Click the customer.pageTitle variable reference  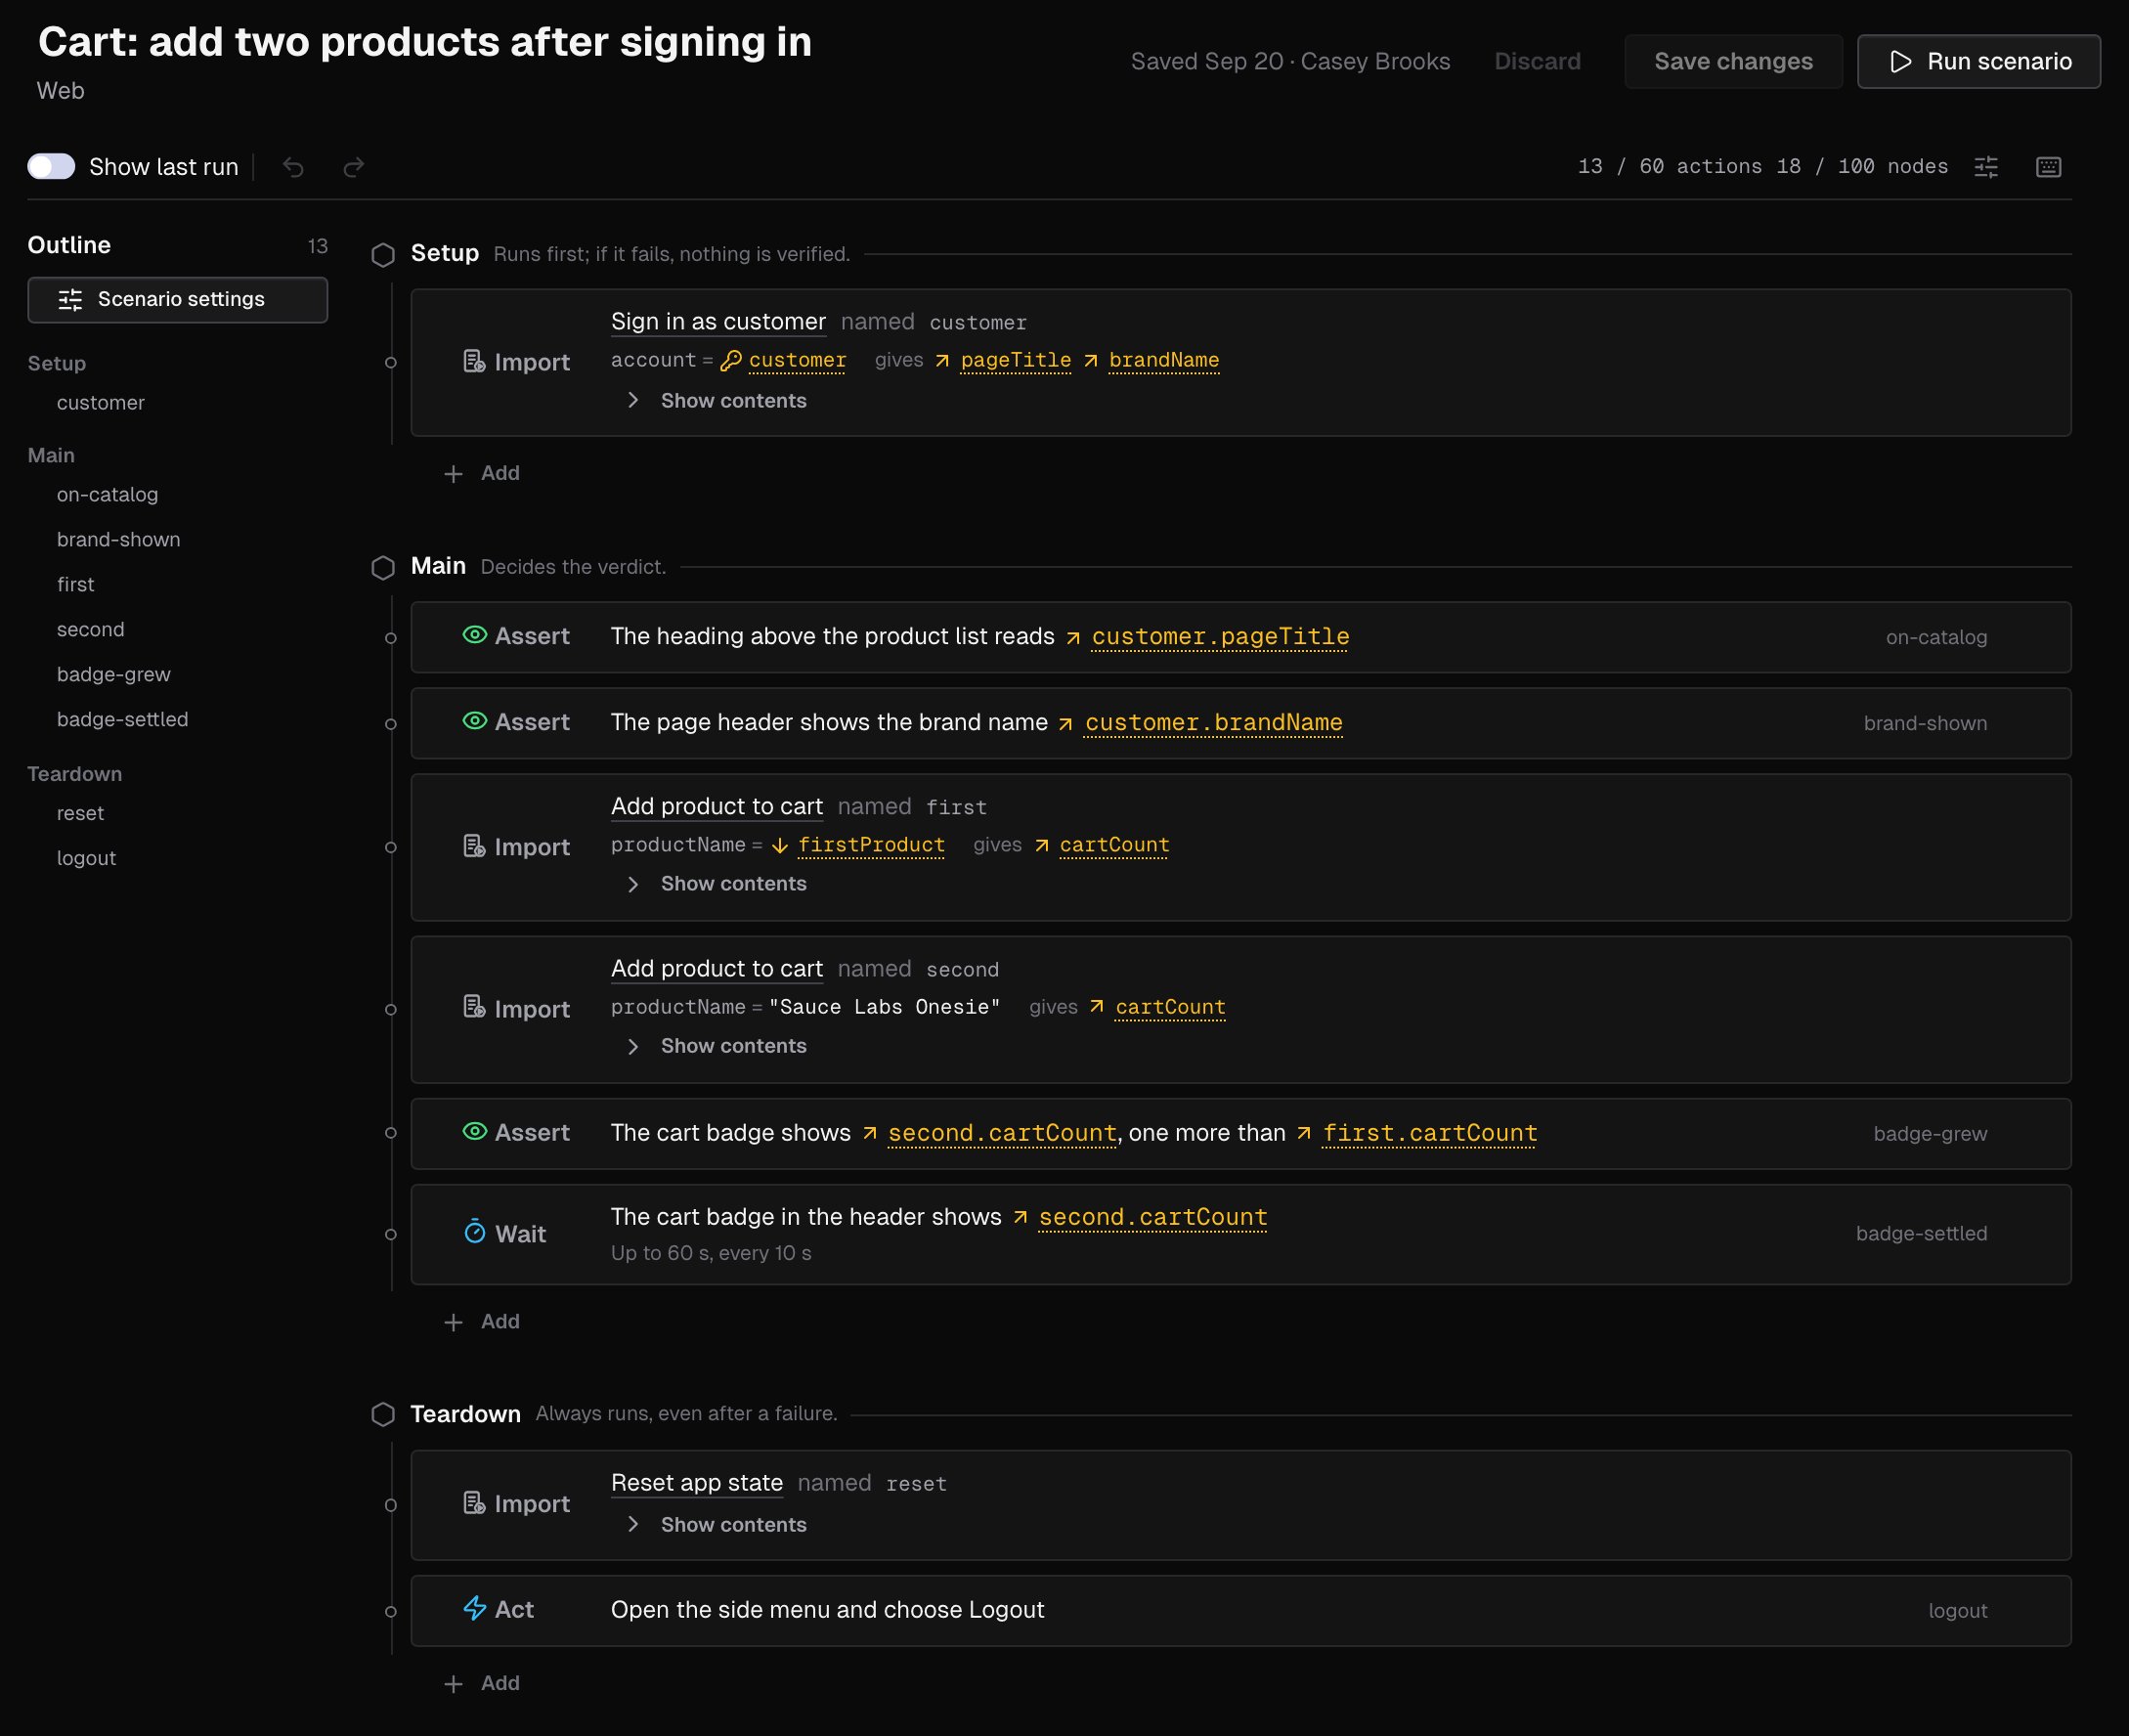click(x=1220, y=637)
